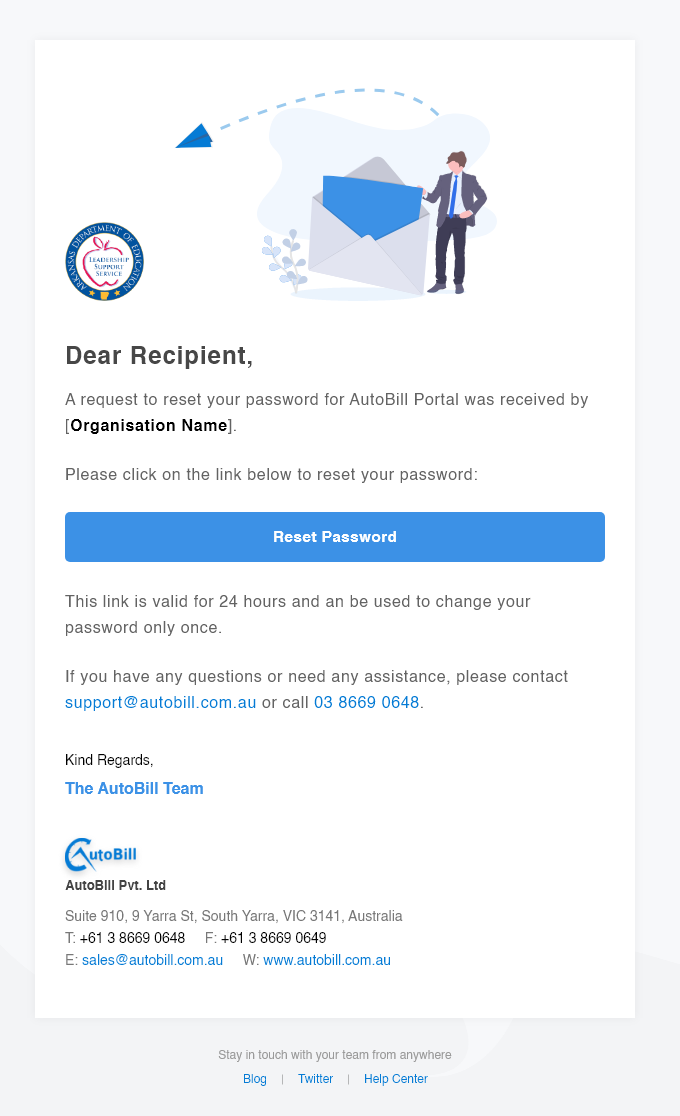The width and height of the screenshot is (680, 1116).
Task: Open the Blog footer link
Action: coord(255,1079)
